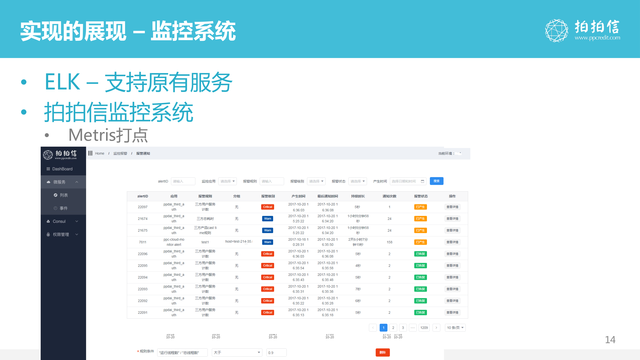Screen dimensions: 640x360
Task: Click the detail button in the last table row
Action: pyautogui.click(x=452, y=313)
